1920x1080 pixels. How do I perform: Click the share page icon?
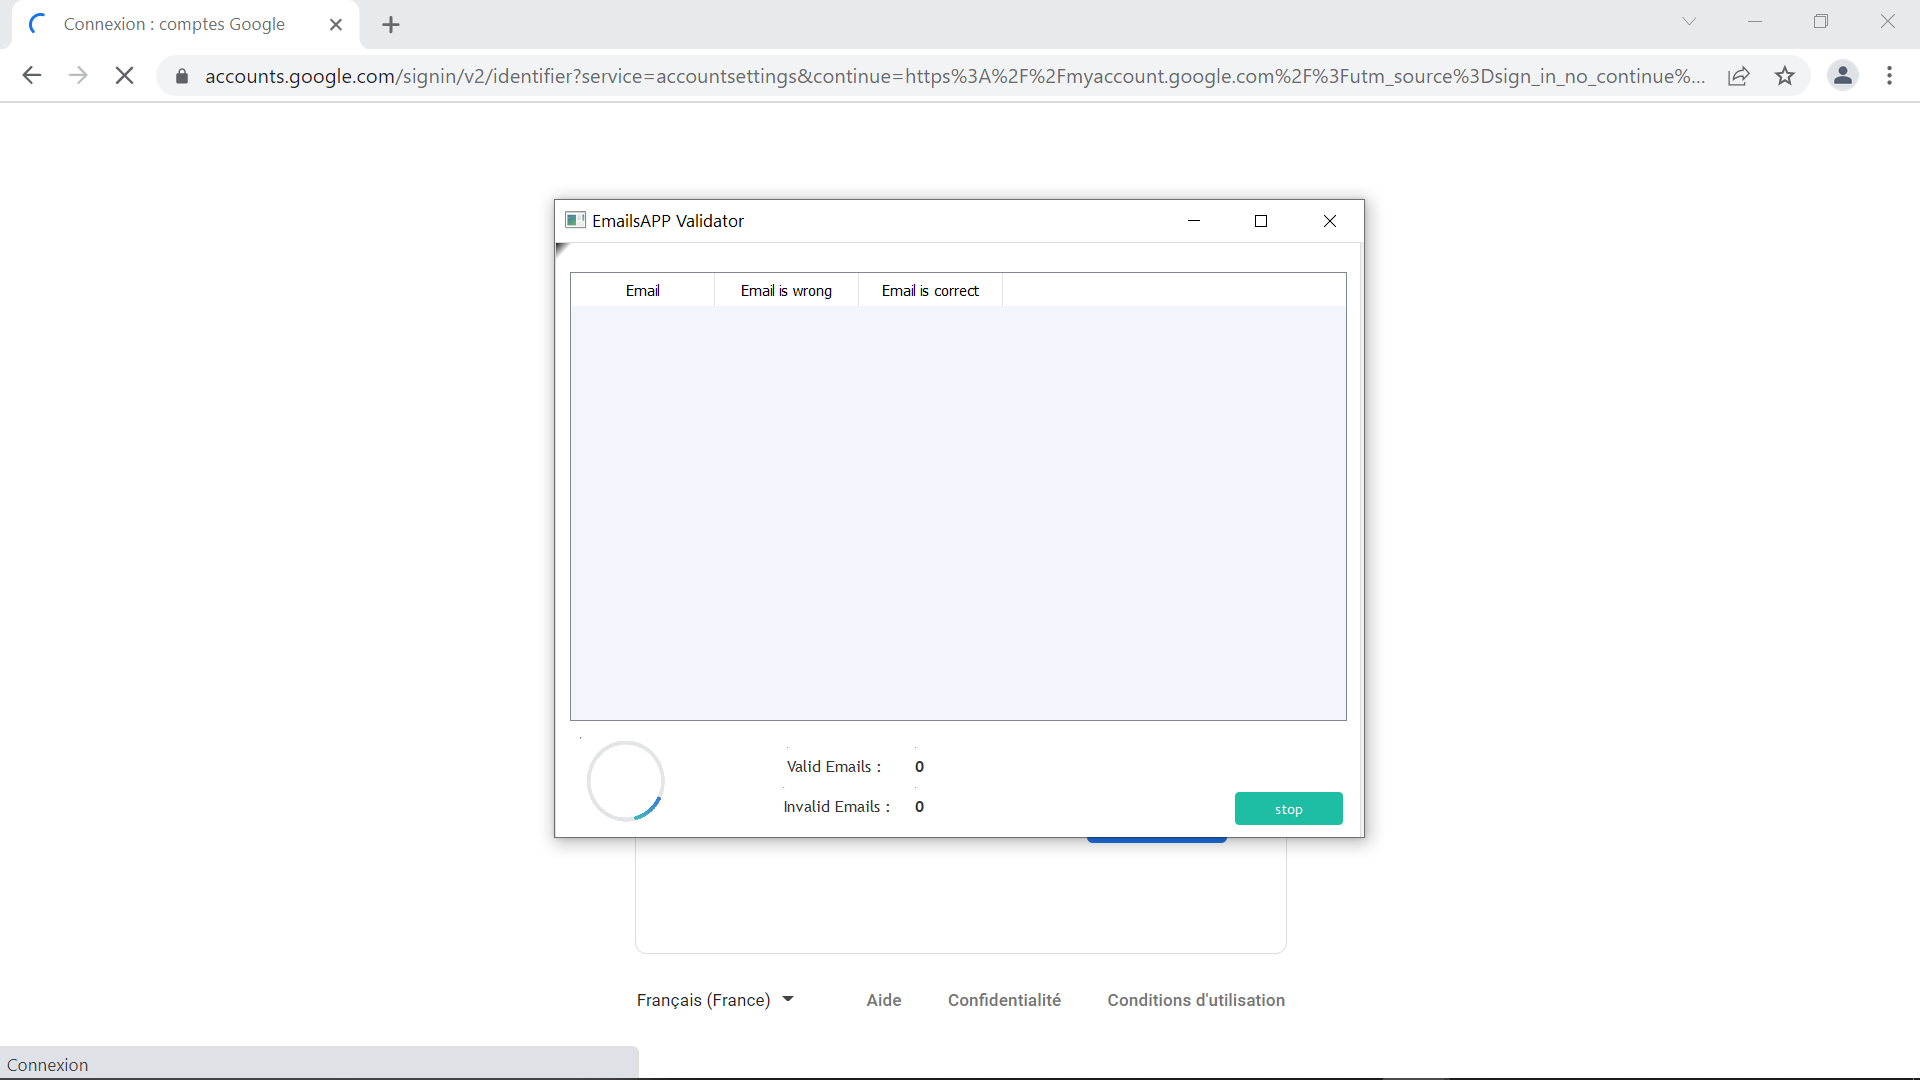(x=1739, y=76)
